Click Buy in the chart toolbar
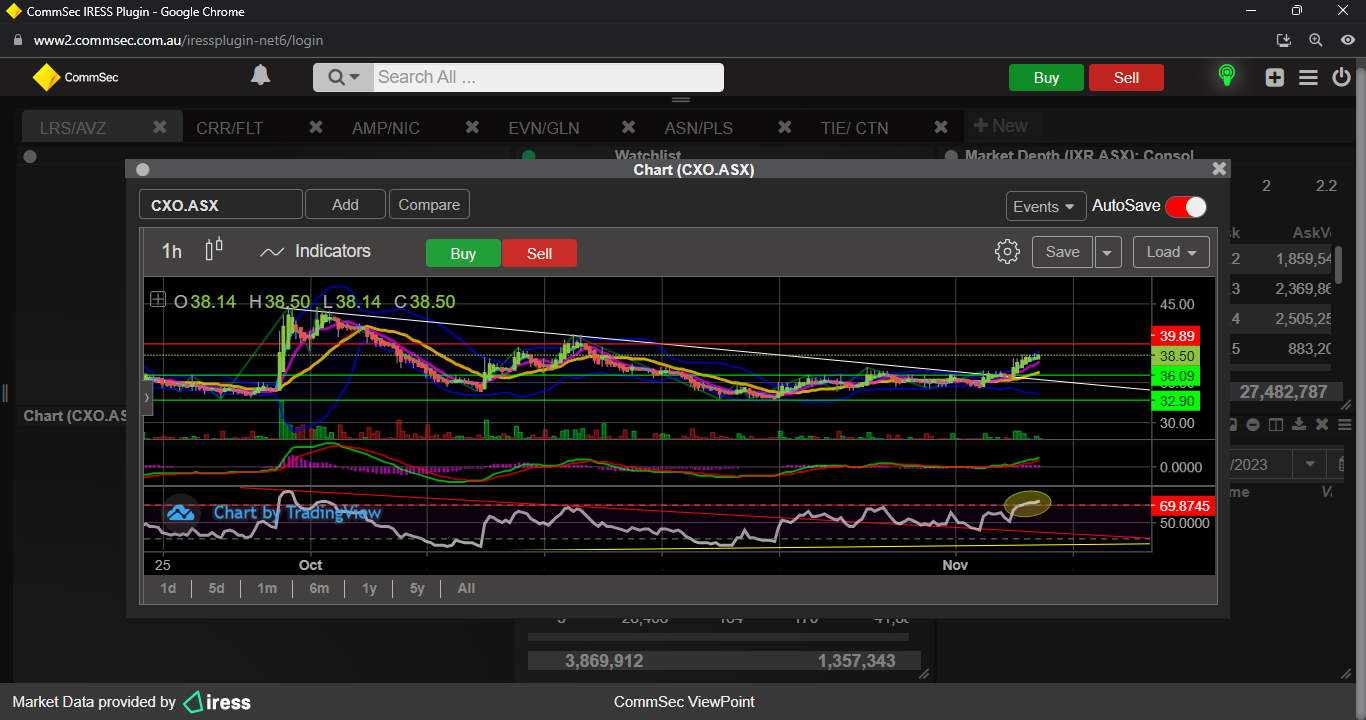The width and height of the screenshot is (1366, 720). click(463, 253)
